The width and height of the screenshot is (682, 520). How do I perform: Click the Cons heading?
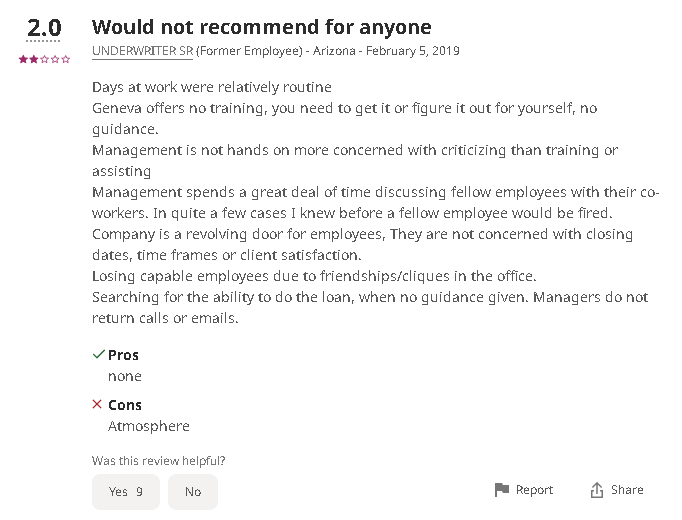click(x=125, y=405)
